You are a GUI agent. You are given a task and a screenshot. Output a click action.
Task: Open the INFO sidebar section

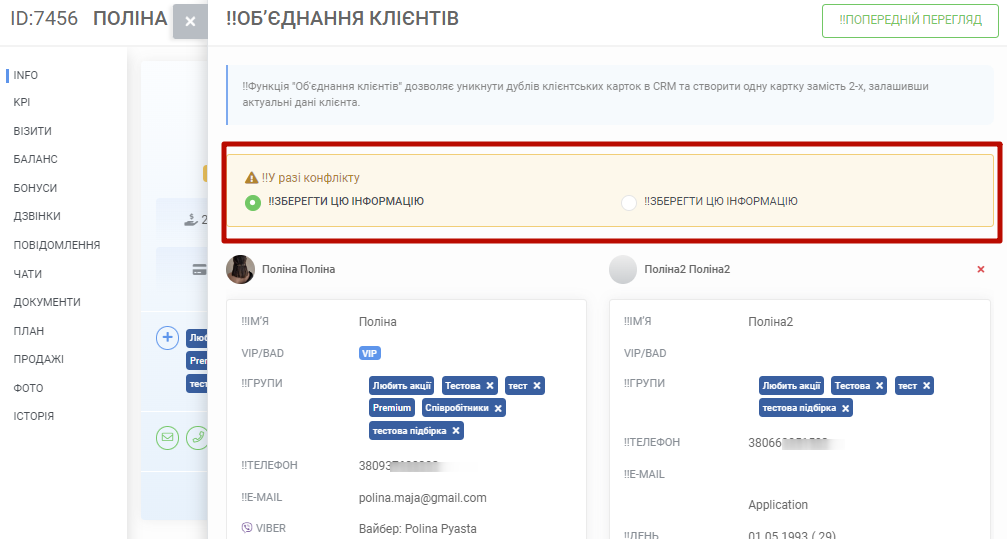[x=26, y=75]
